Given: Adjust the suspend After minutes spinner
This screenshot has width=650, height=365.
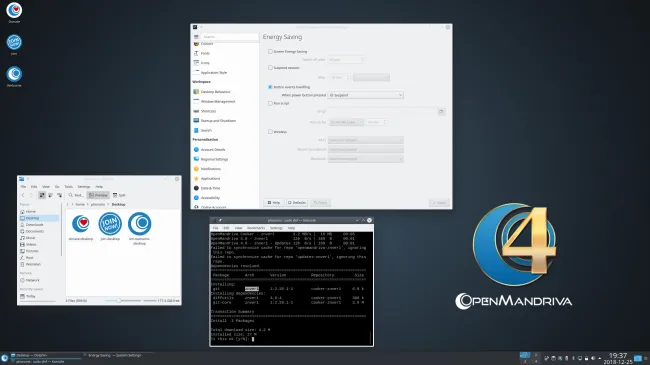Looking at the screenshot, I should pos(340,78).
